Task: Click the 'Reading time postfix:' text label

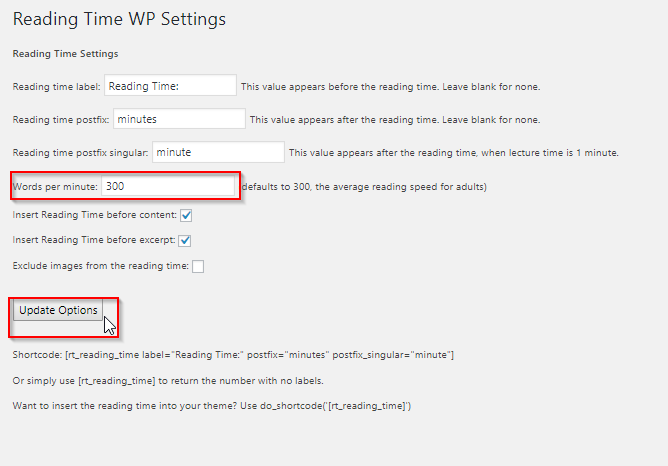Action: (61, 120)
